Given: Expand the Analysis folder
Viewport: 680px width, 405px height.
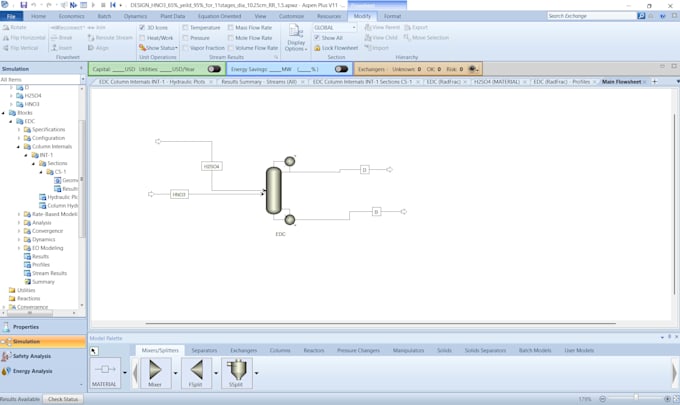Looking at the screenshot, I should [x=19, y=222].
